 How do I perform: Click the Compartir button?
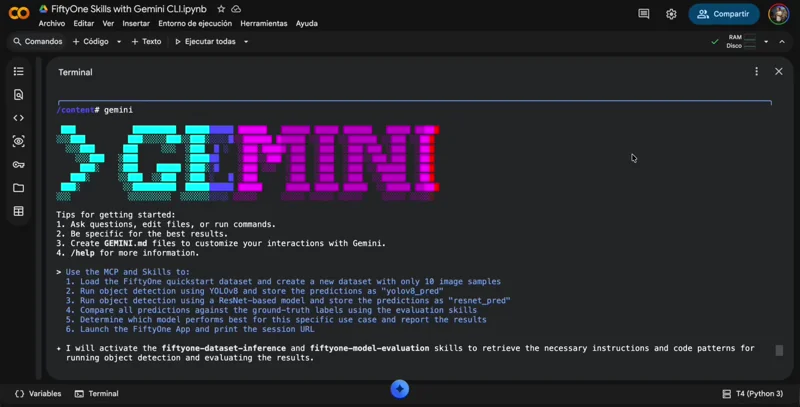[723, 14]
